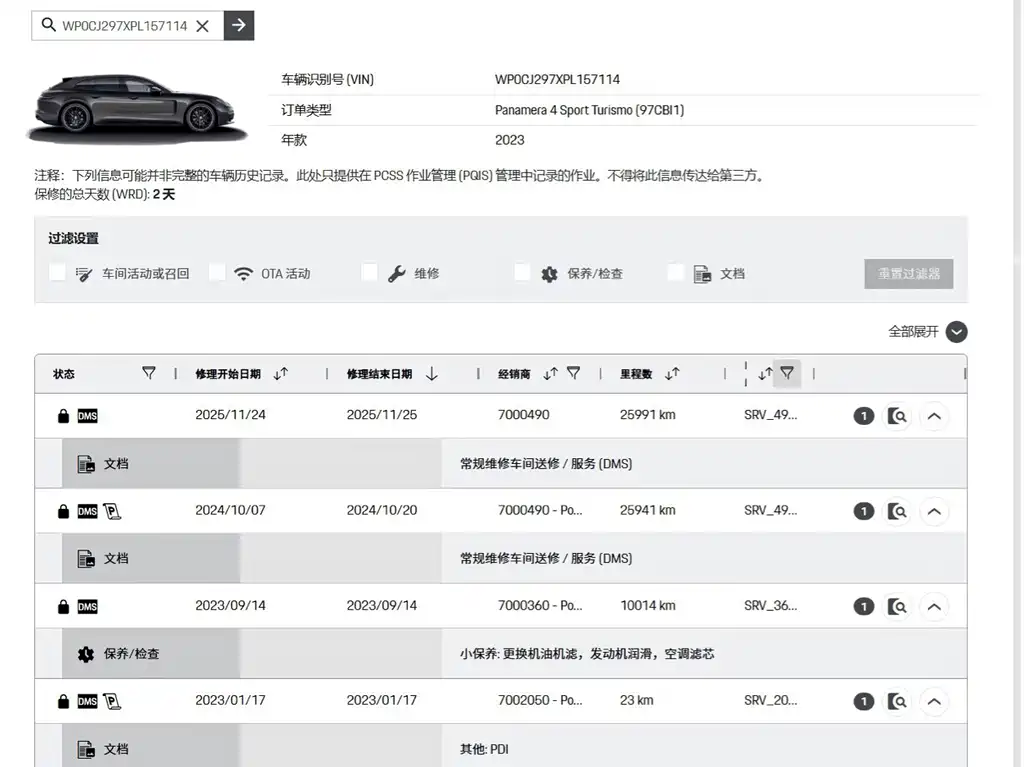Click the maintenance gear icon in filters
Image resolution: width=1024 pixels, height=767 pixels.
pyautogui.click(x=549, y=274)
